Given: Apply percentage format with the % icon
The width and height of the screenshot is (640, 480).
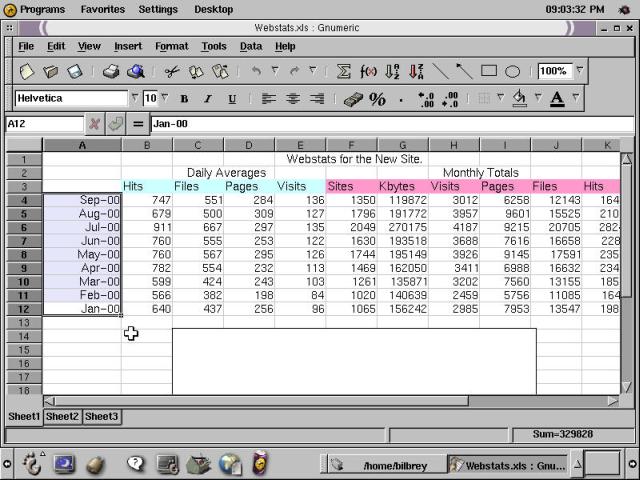Looking at the screenshot, I should coord(377,99).
